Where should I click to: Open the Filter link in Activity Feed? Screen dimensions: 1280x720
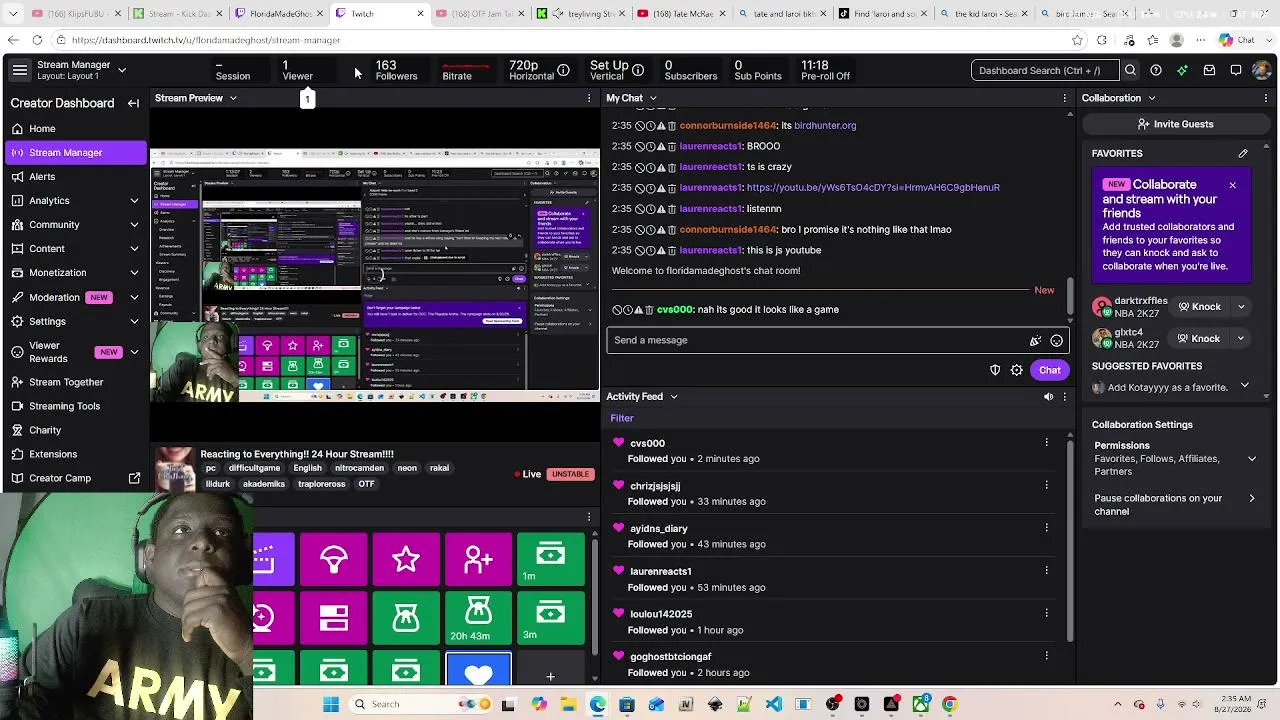tap(622, 418)
